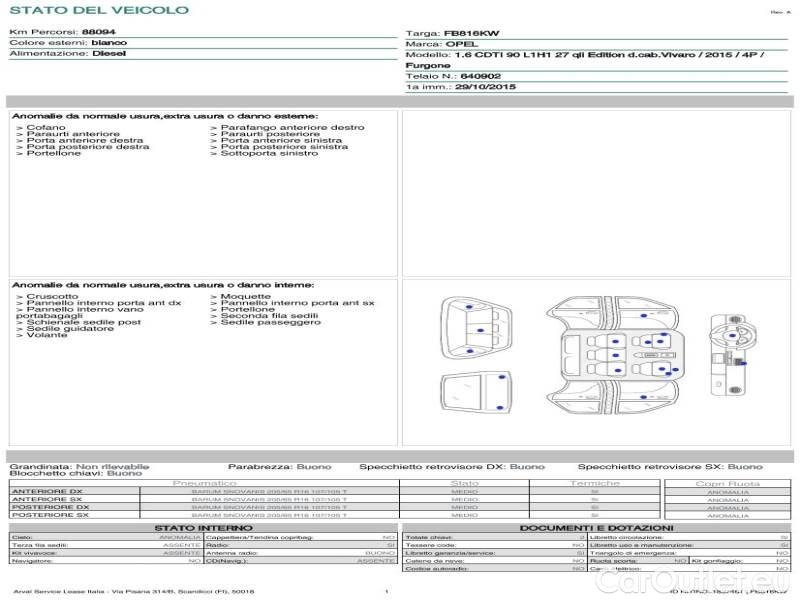Select the "ANTERIORE DX" tire row label
The image size is (800, 600).
tap(47, 492)
